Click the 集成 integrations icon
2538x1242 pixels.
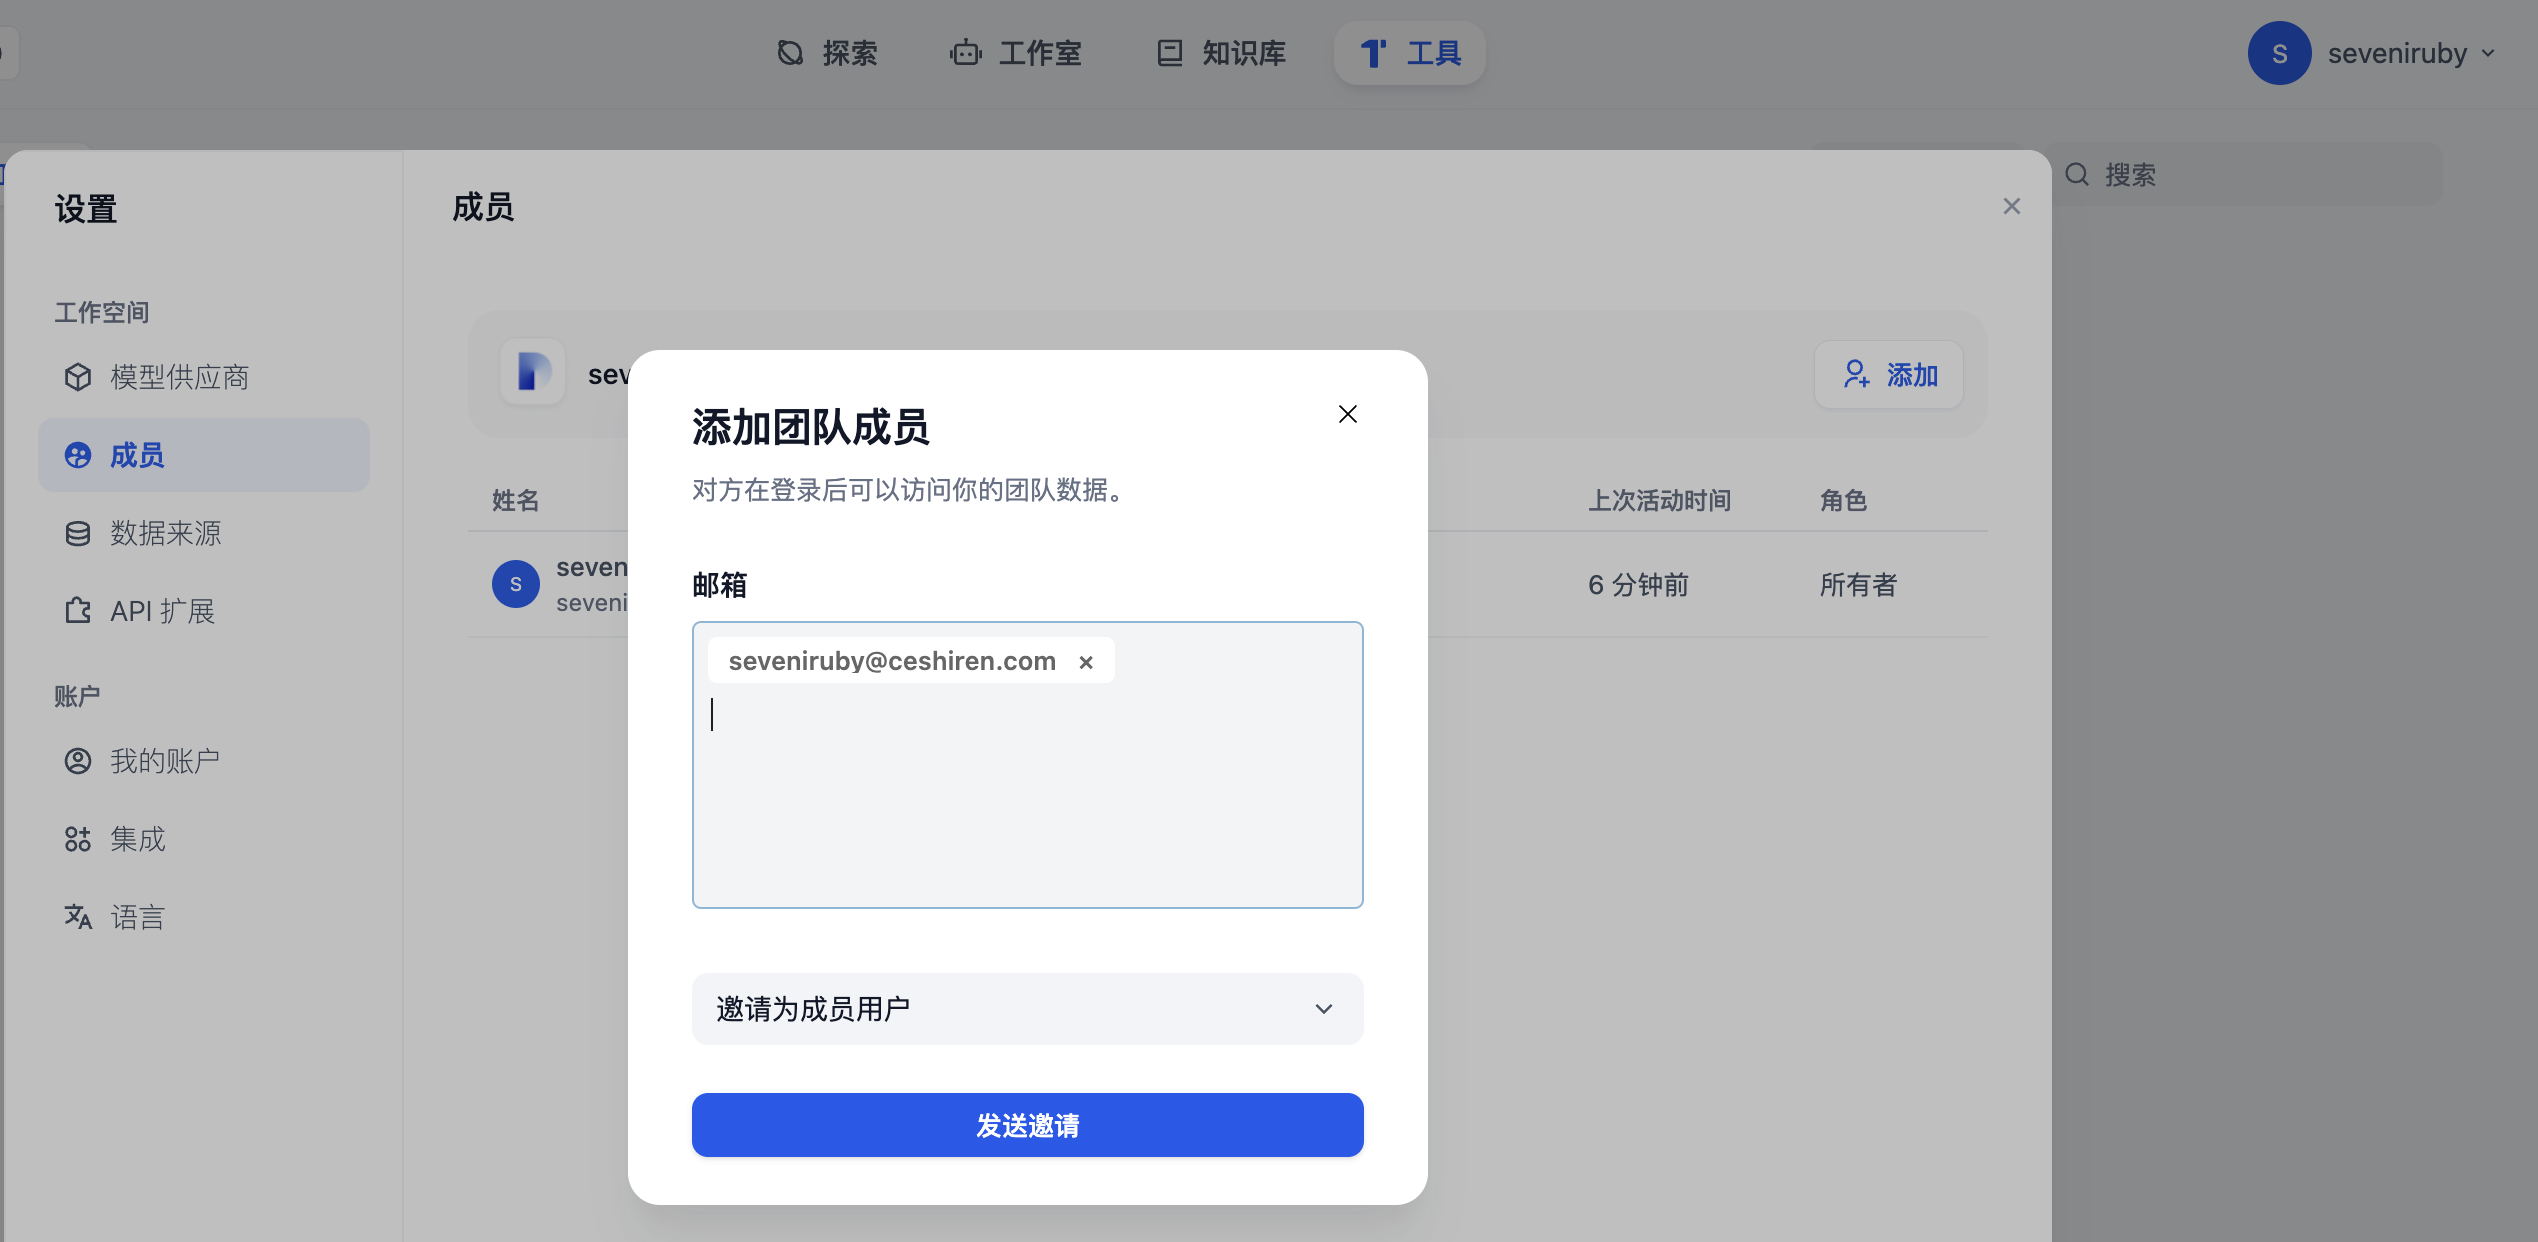tap(78, 839)
